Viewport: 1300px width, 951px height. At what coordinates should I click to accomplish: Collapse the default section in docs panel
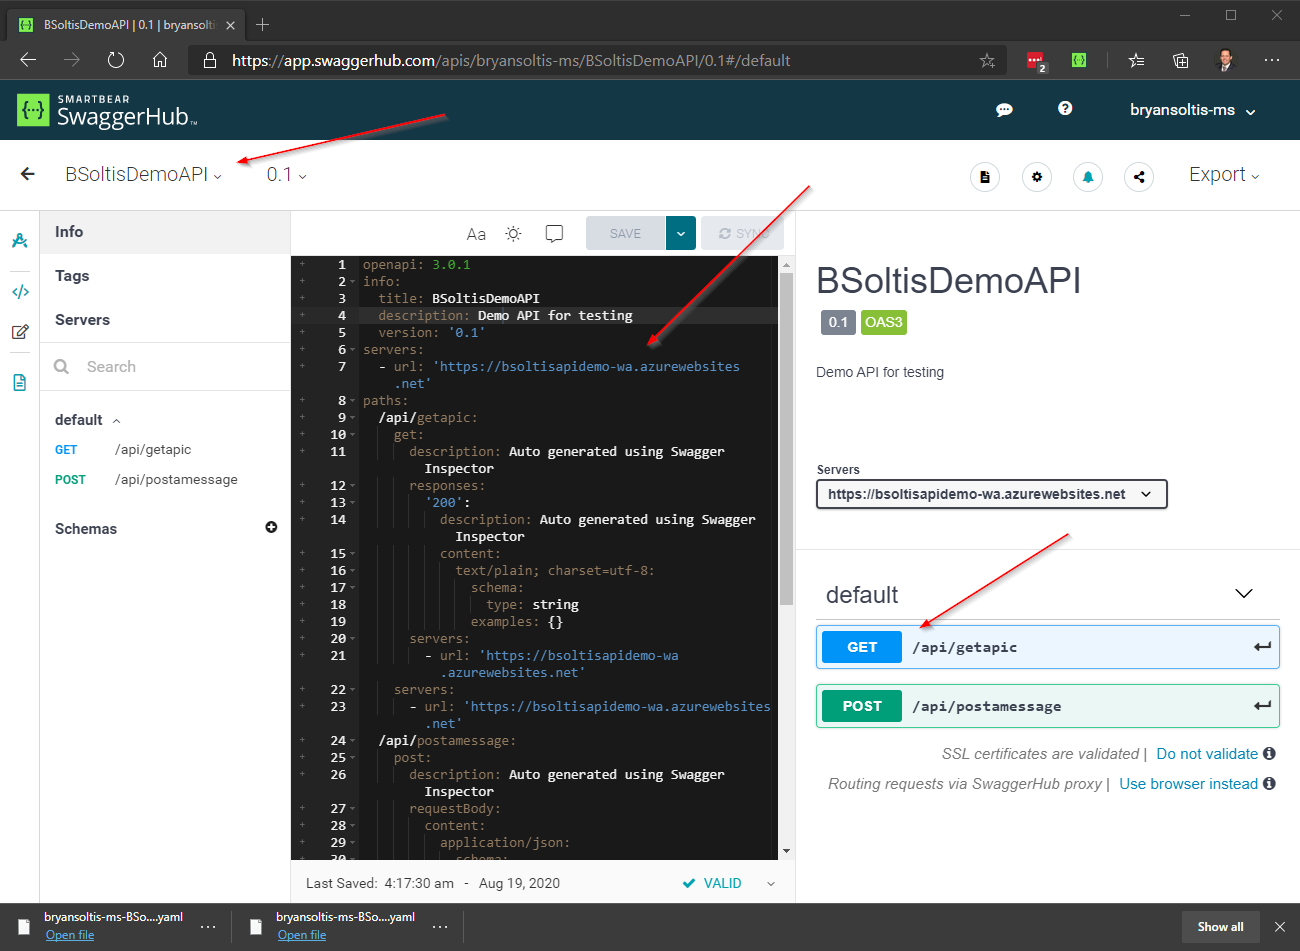1243,594
